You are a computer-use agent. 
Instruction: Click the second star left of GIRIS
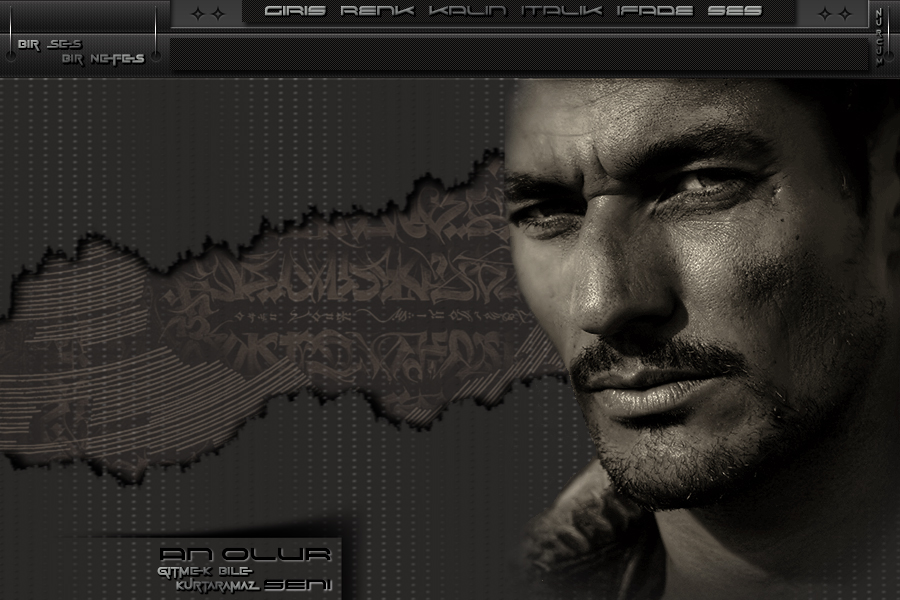point(220,13)
